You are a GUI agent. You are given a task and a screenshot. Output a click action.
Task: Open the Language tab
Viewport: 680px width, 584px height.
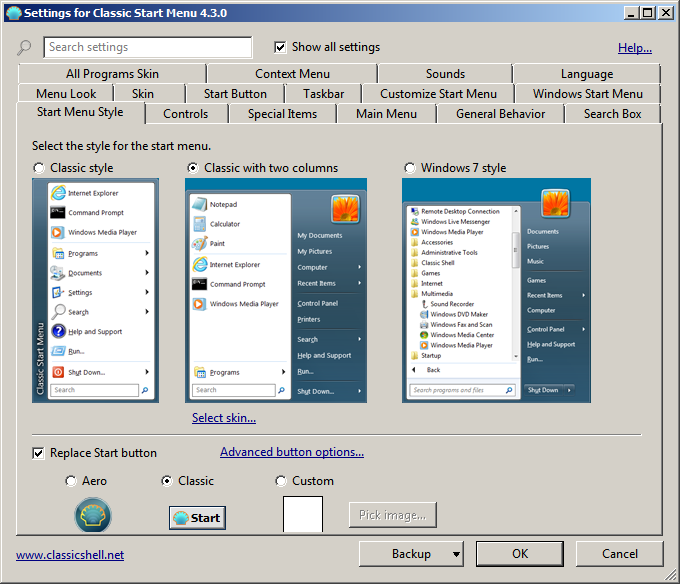point(587,74)
